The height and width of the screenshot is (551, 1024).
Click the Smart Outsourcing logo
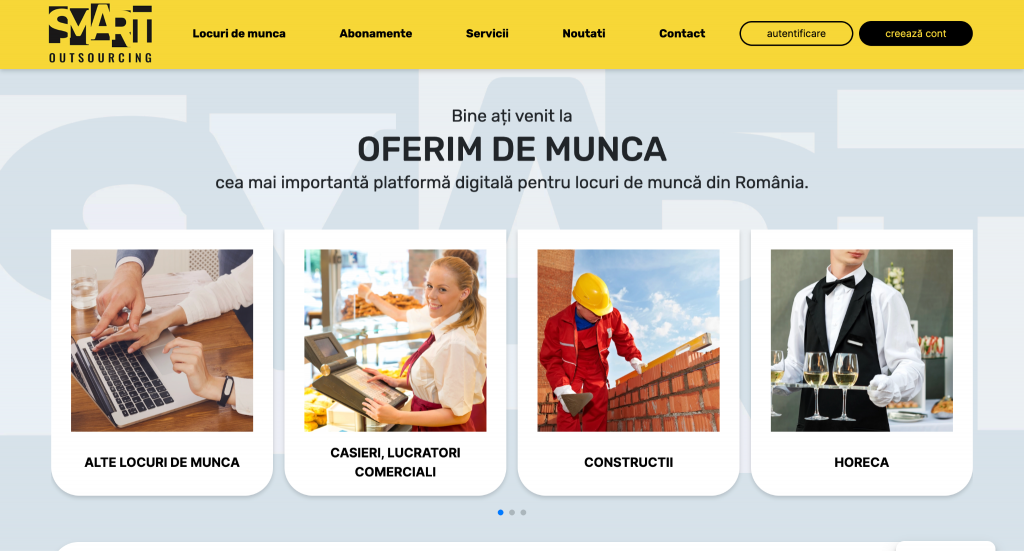click(x=101, y=34)
